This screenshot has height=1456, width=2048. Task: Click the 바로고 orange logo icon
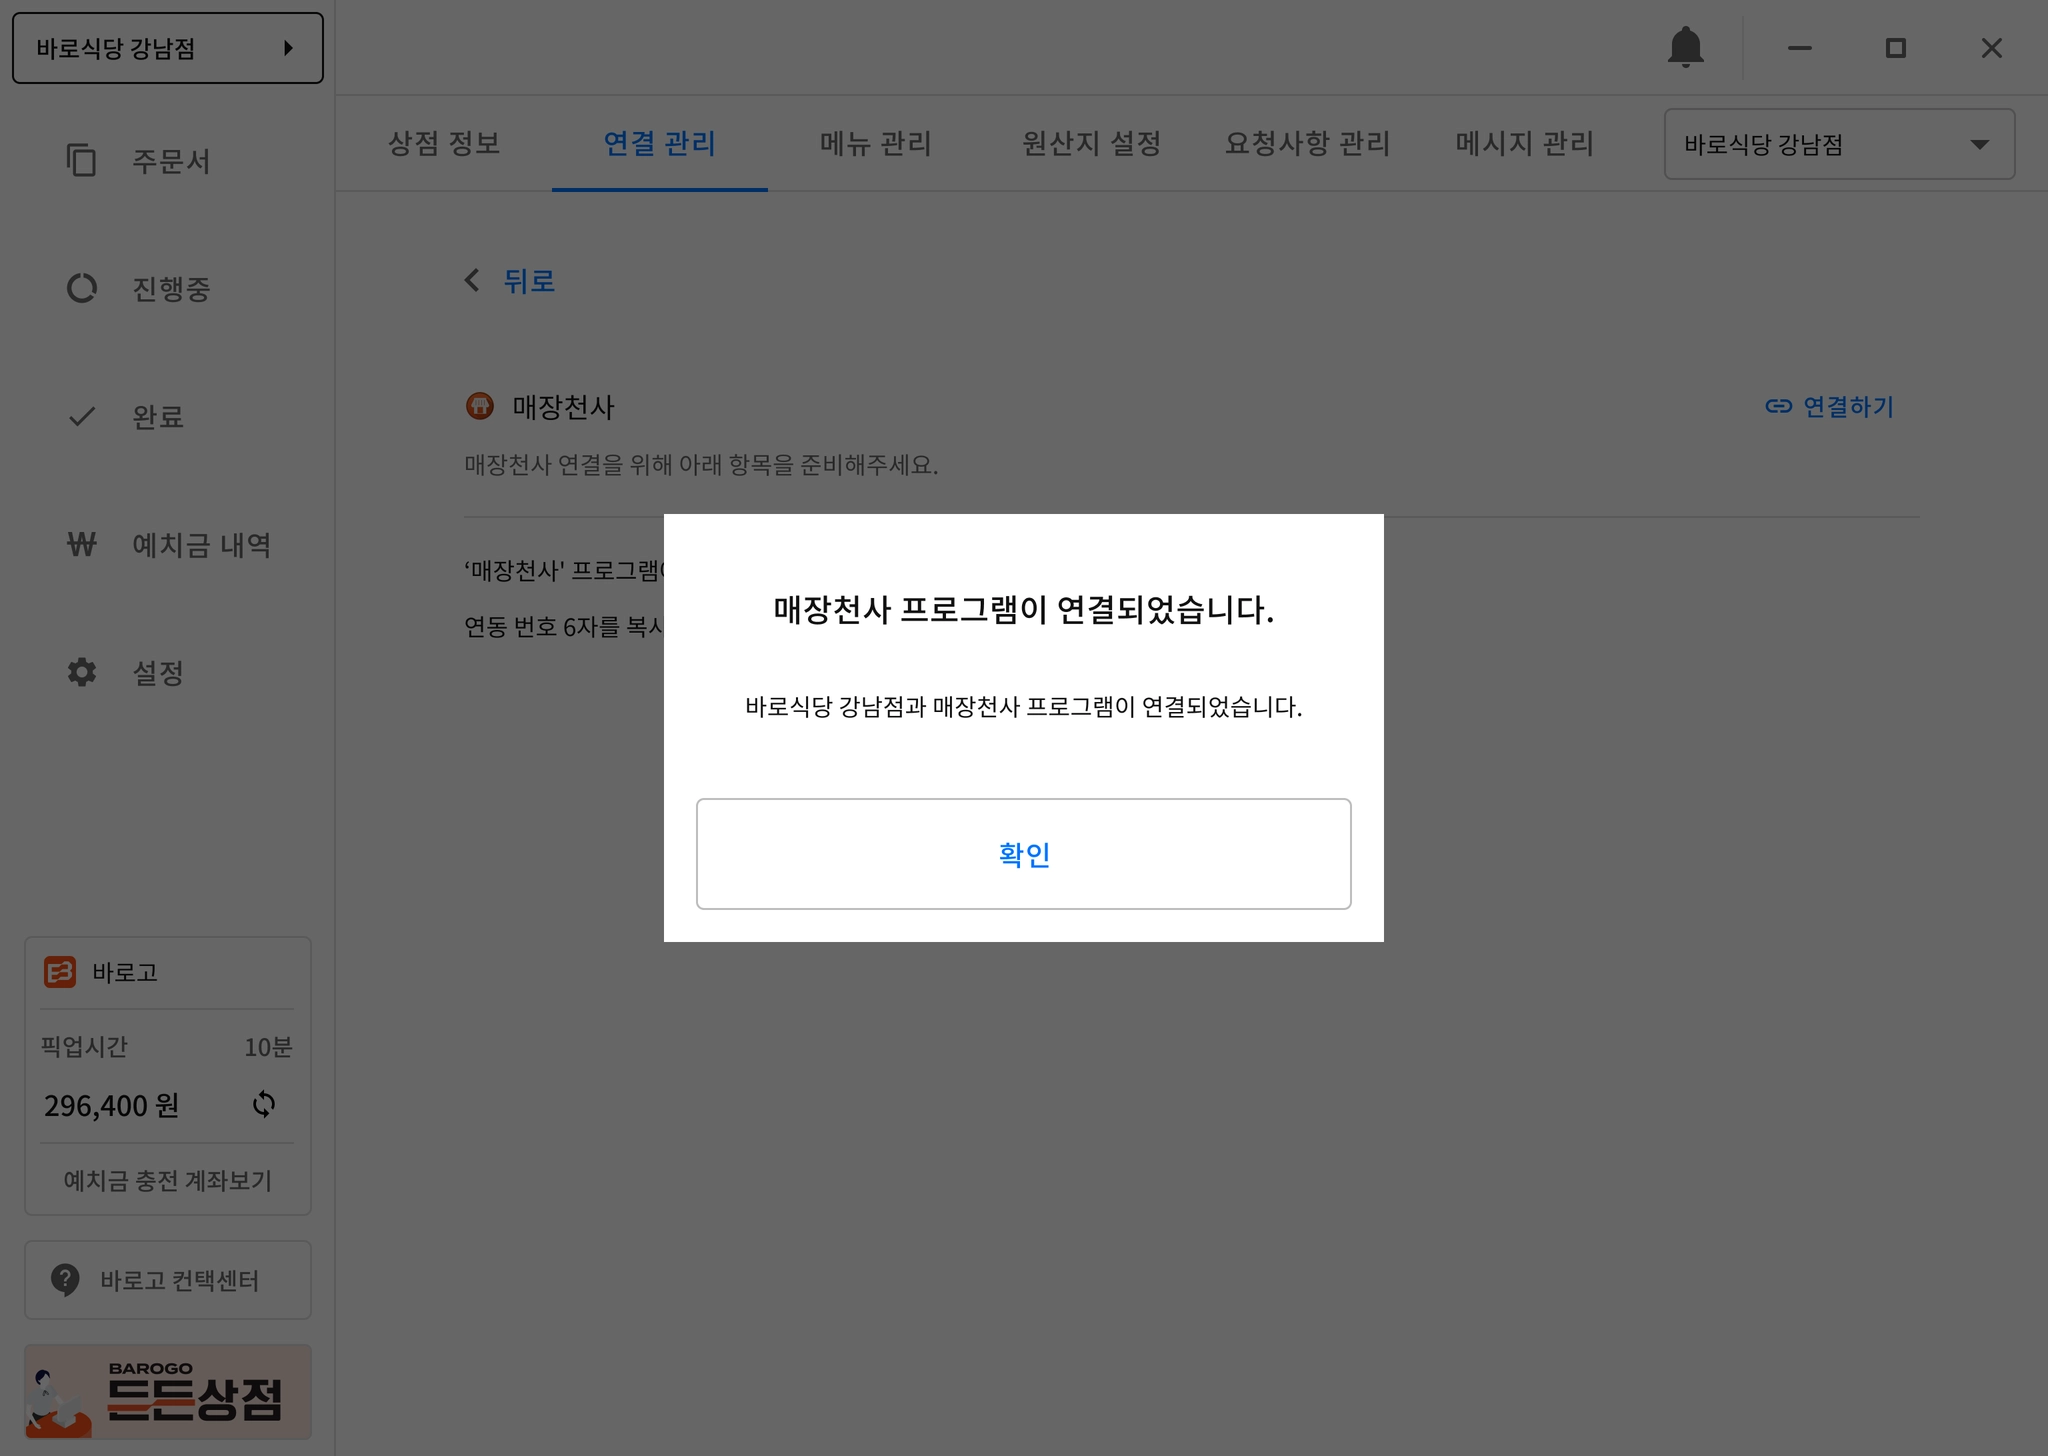[x=60, y=972]
